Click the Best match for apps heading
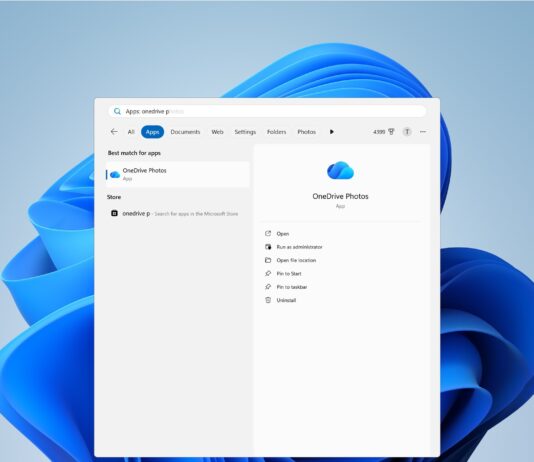534x462 pixels. (134, 153)
